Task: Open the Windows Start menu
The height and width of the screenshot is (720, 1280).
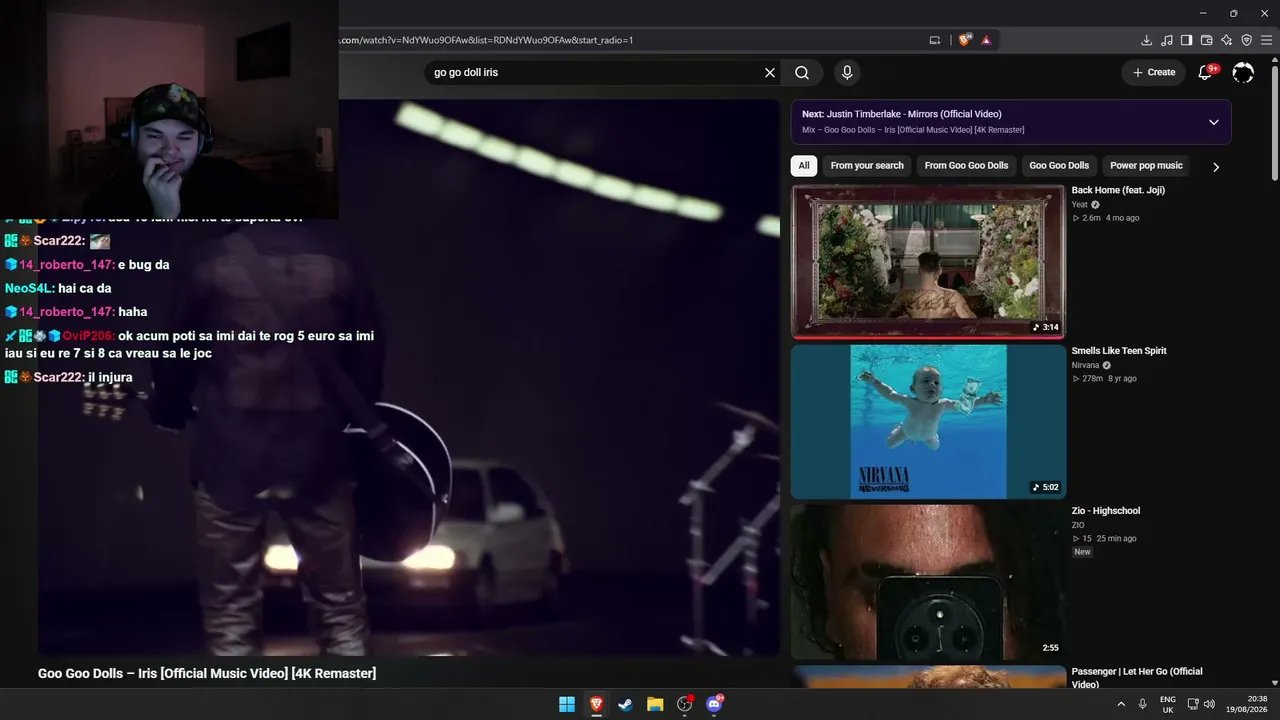Action: pos(567,704)
